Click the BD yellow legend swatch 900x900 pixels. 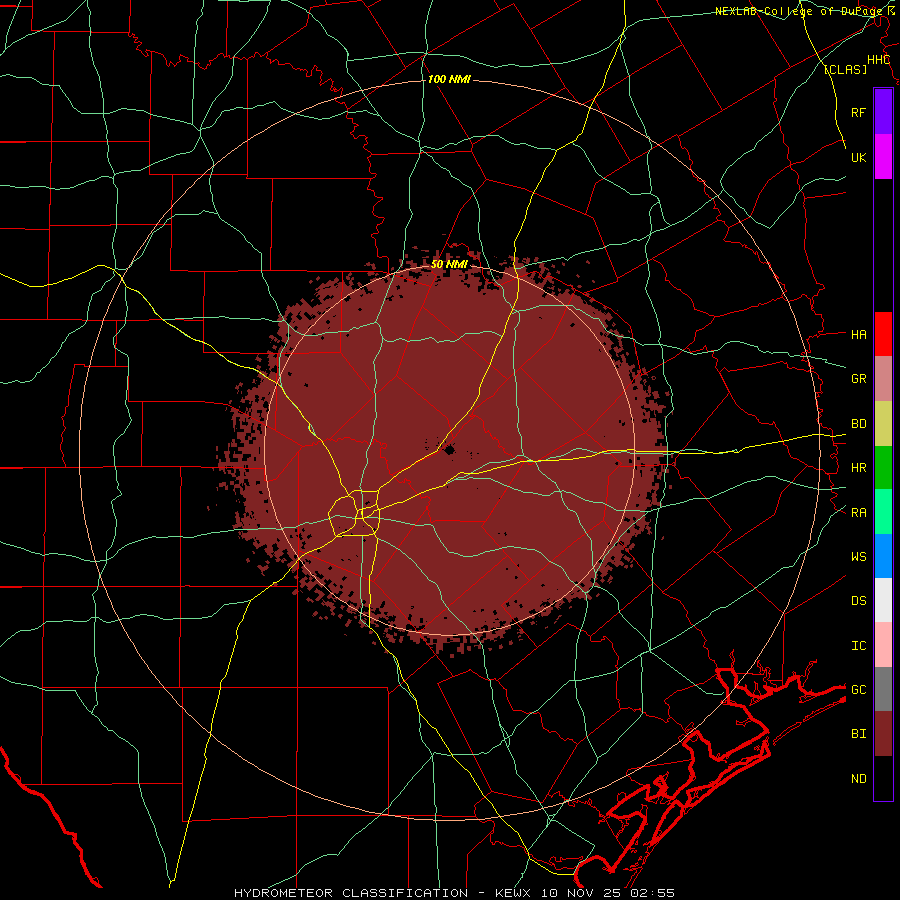click(883, 423)
